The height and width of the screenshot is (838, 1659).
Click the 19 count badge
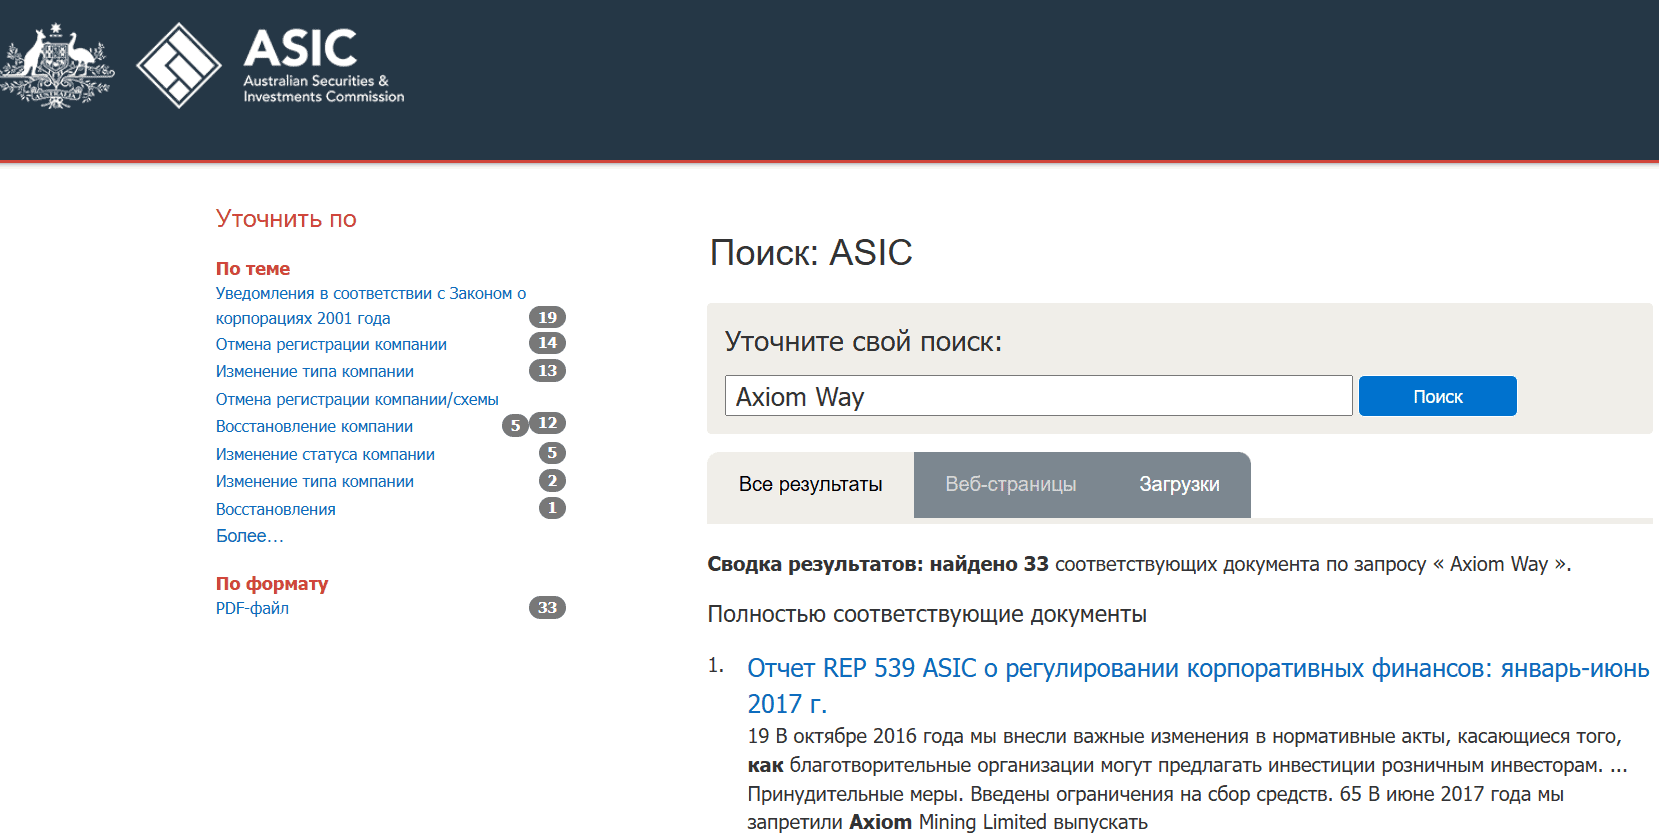(x=547, y=317)
